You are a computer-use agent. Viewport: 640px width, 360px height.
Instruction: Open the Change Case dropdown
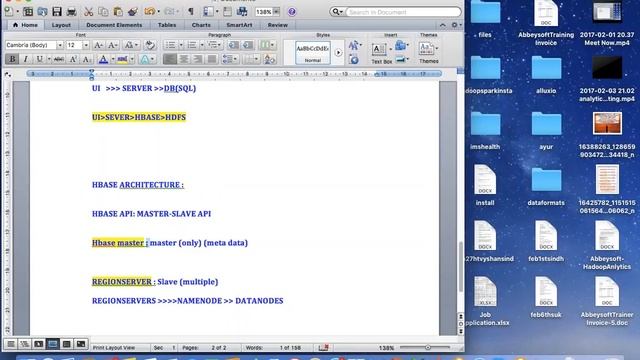pos(131,45)
